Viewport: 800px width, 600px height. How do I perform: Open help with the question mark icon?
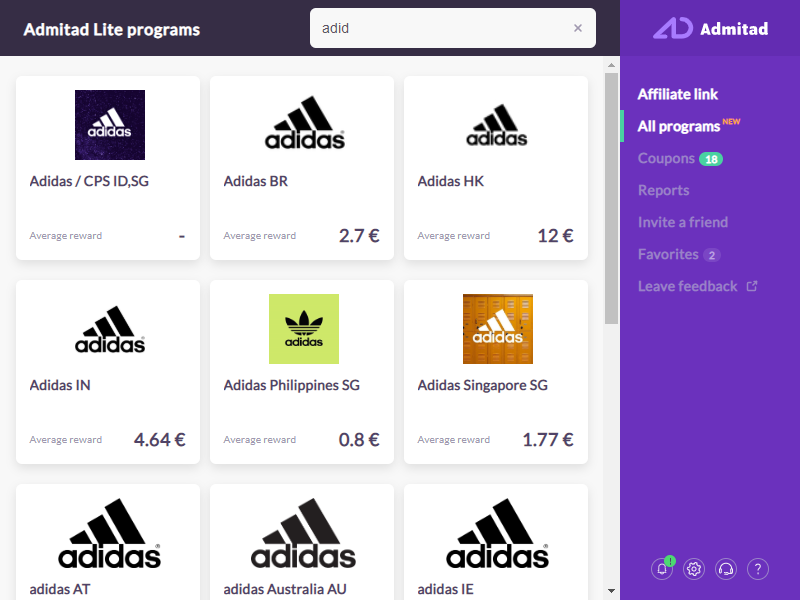coord(758,568)
